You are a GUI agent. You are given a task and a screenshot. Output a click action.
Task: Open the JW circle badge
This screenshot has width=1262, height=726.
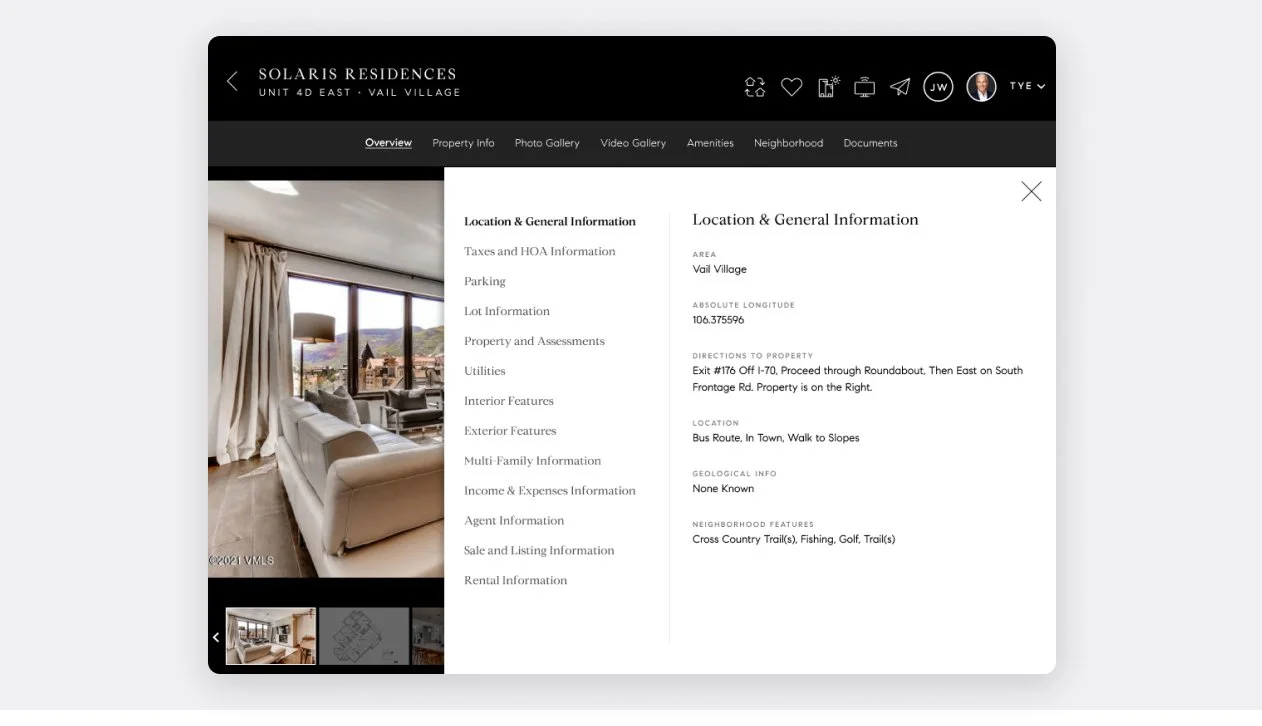pyautogui.click(x=938, y=87)
